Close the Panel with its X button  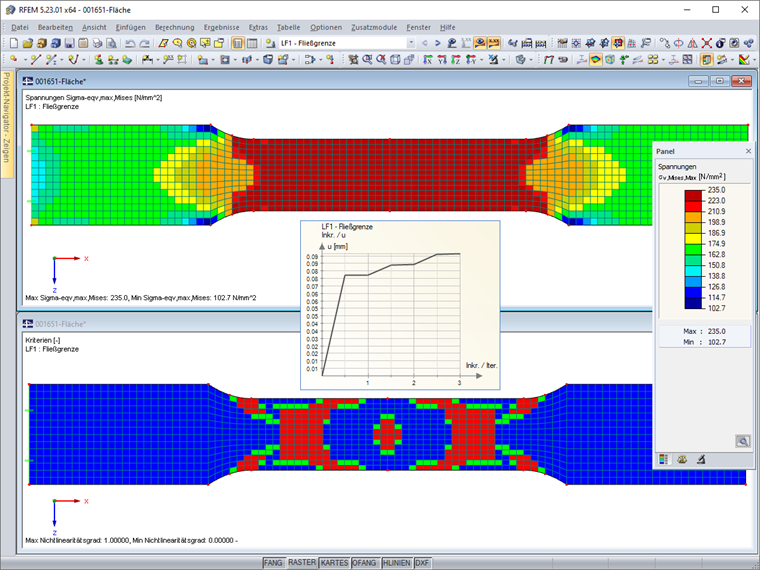[x=748, y=151]
